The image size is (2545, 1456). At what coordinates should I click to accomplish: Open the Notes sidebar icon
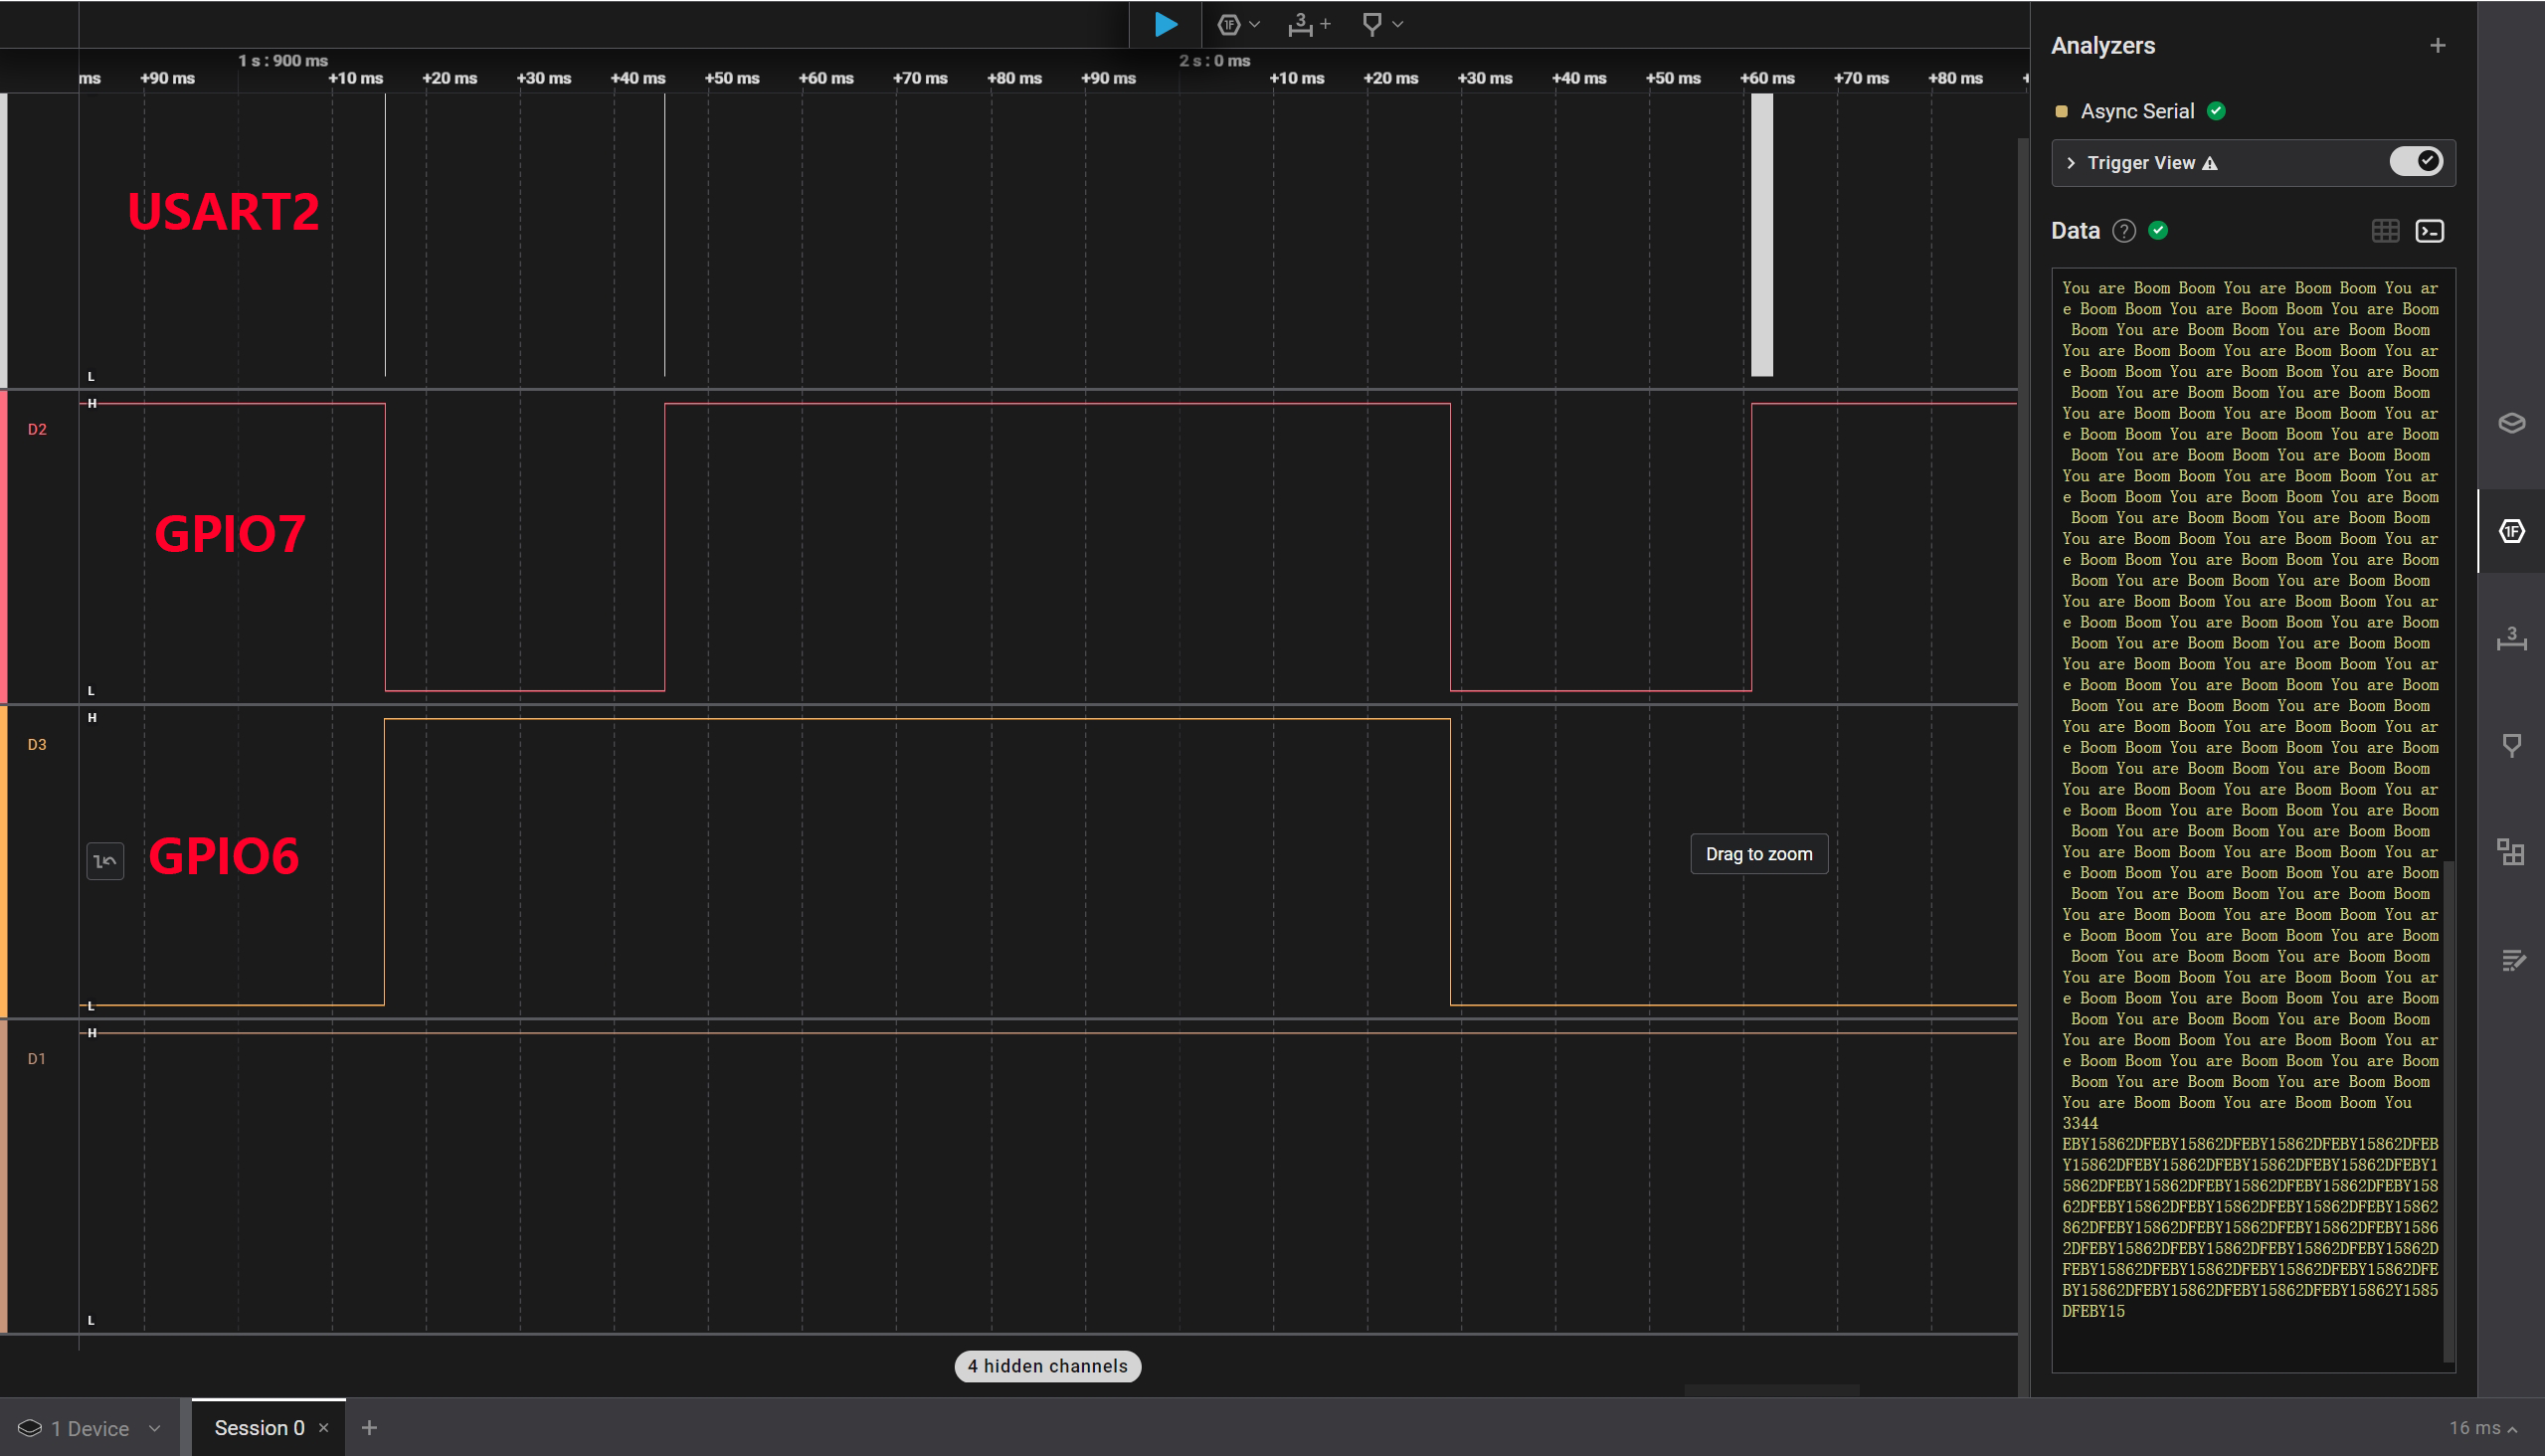pos(2511,960)
